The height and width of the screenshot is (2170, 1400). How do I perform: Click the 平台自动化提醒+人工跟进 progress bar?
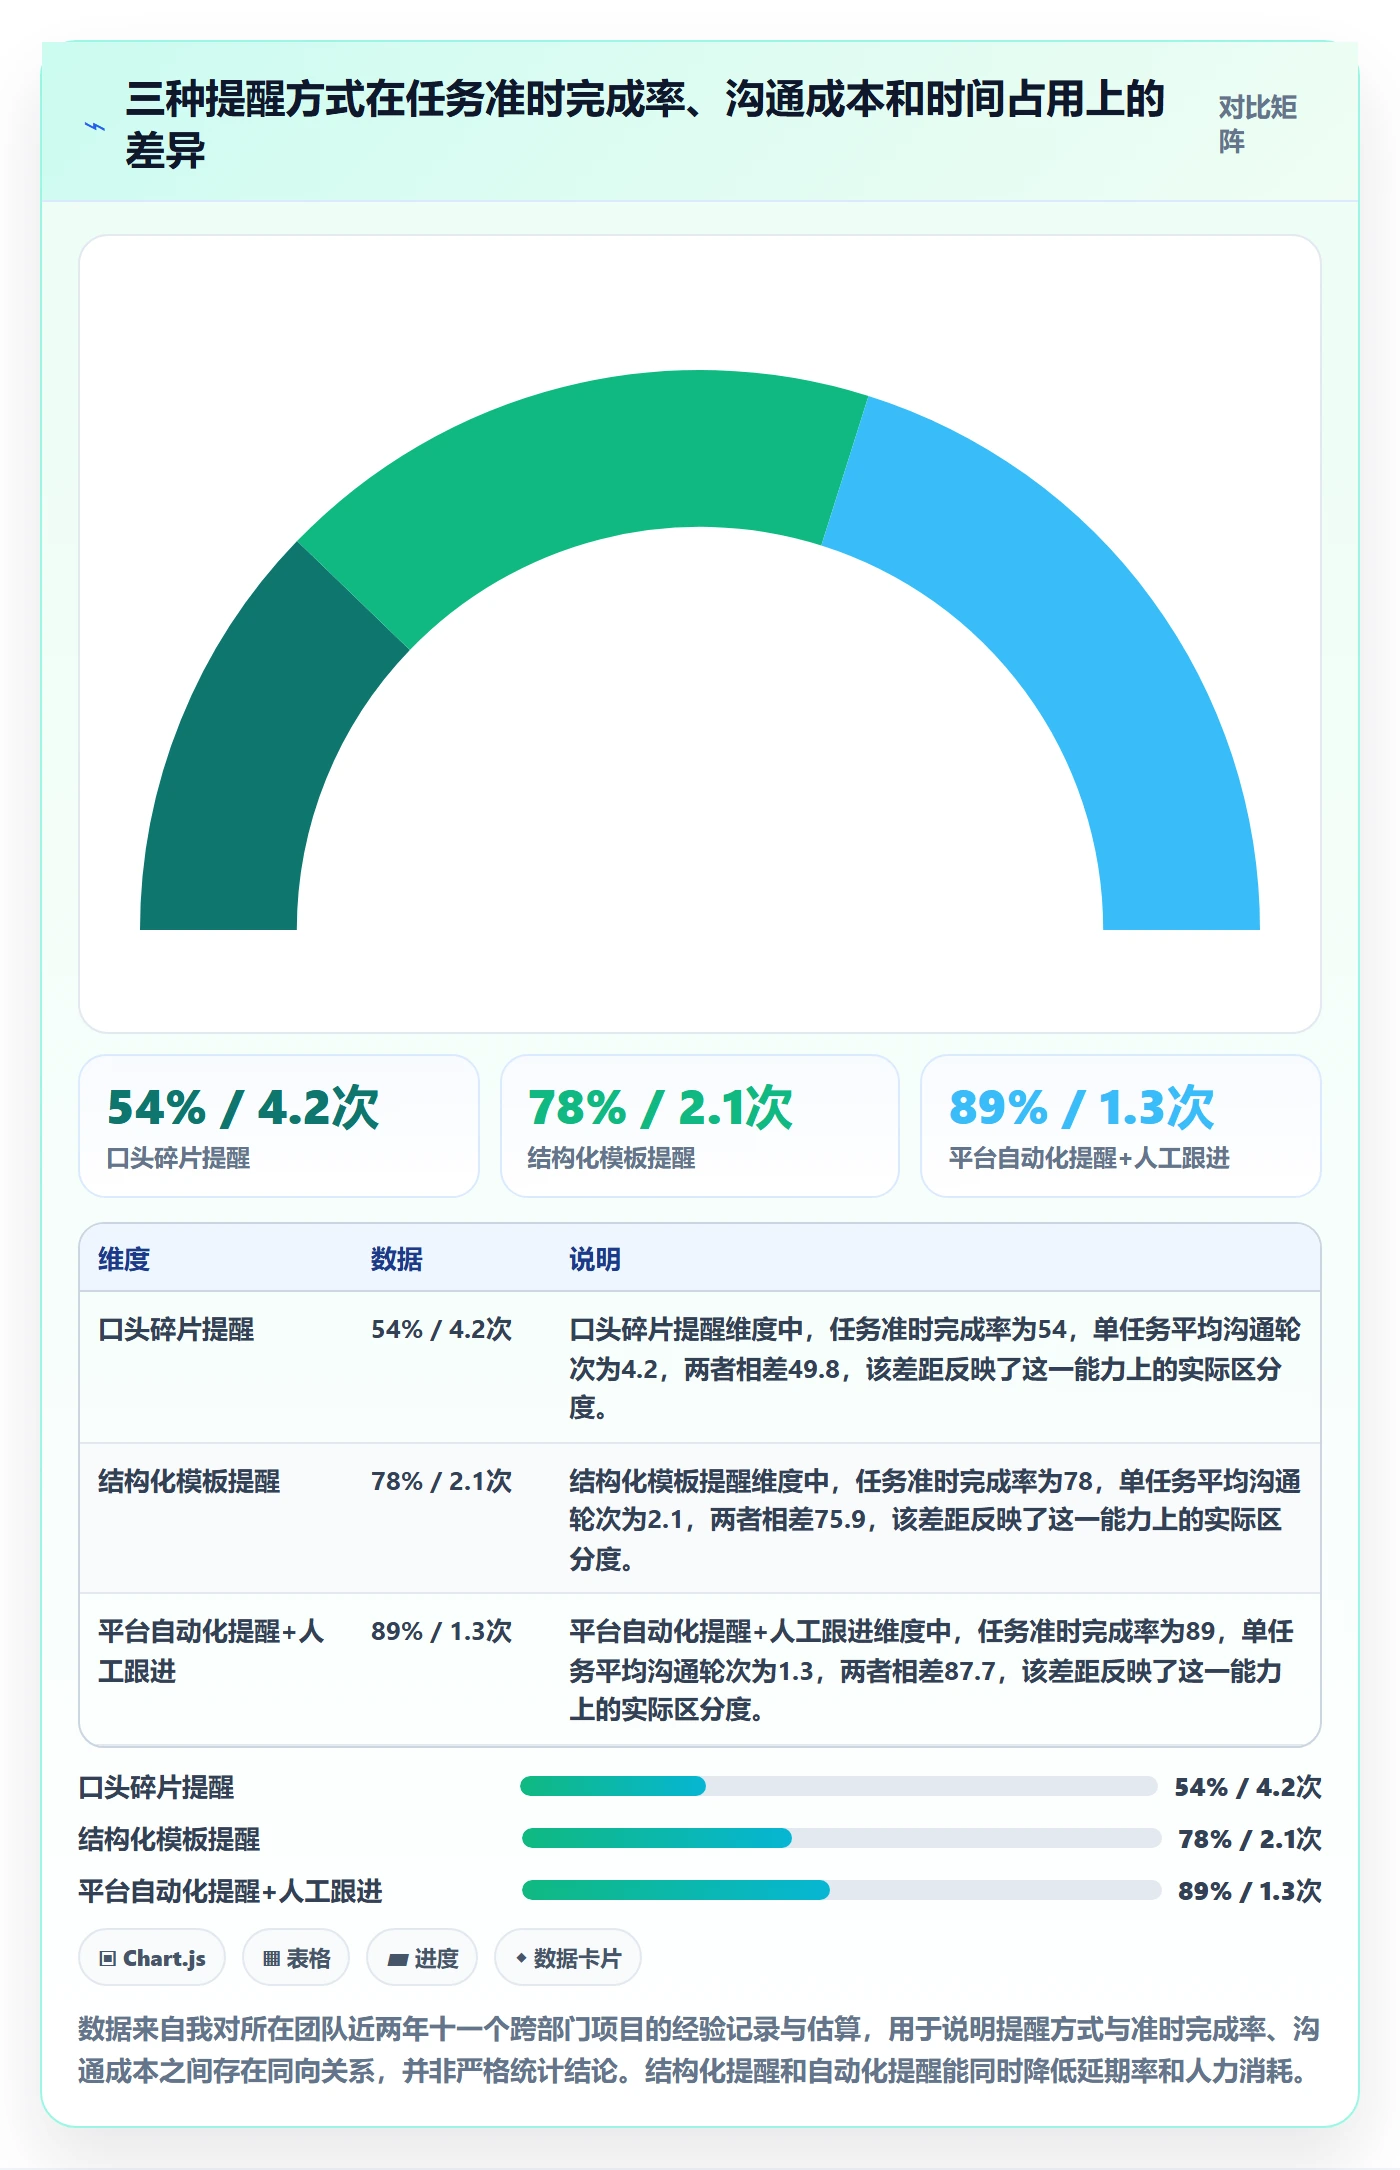(x=841, y=1890)
